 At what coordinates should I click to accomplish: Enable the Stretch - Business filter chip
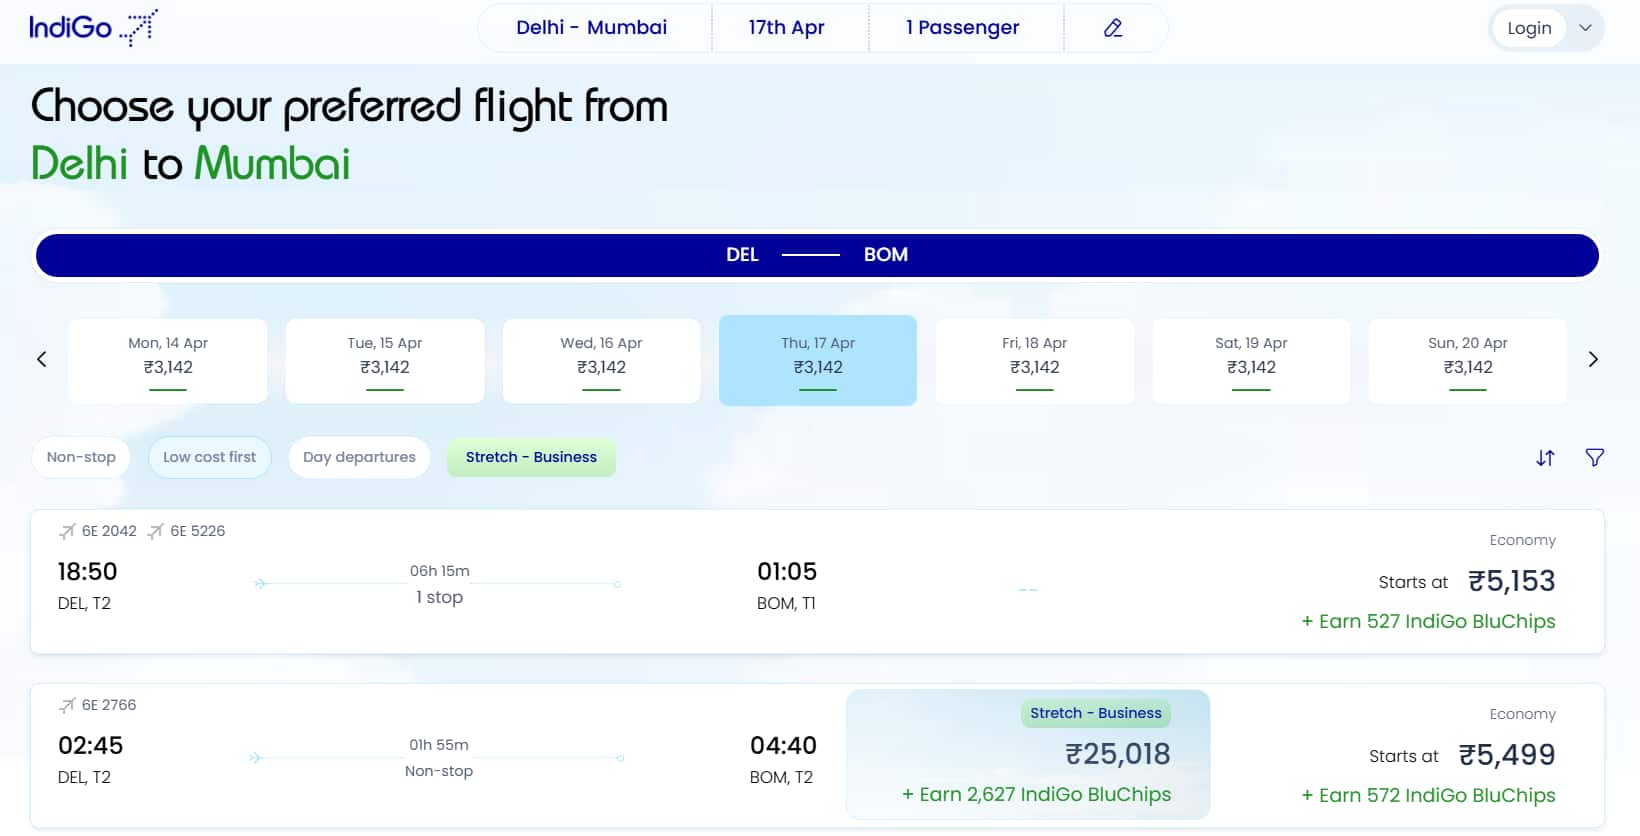click(531, 457)
